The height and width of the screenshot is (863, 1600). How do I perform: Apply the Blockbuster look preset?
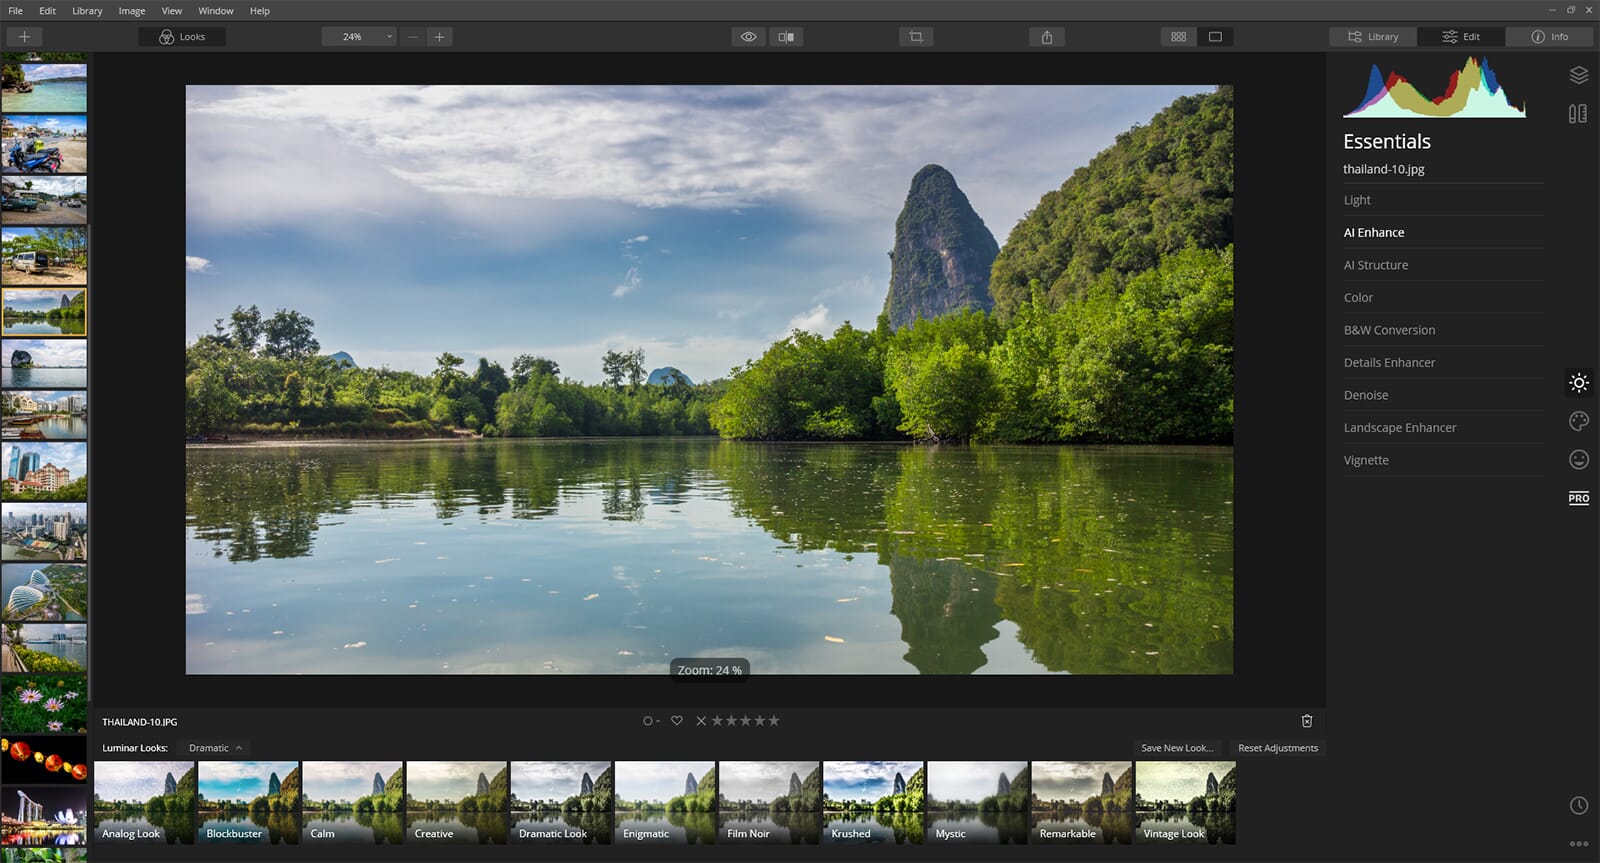pyautogui.click(x=248, y=803)
